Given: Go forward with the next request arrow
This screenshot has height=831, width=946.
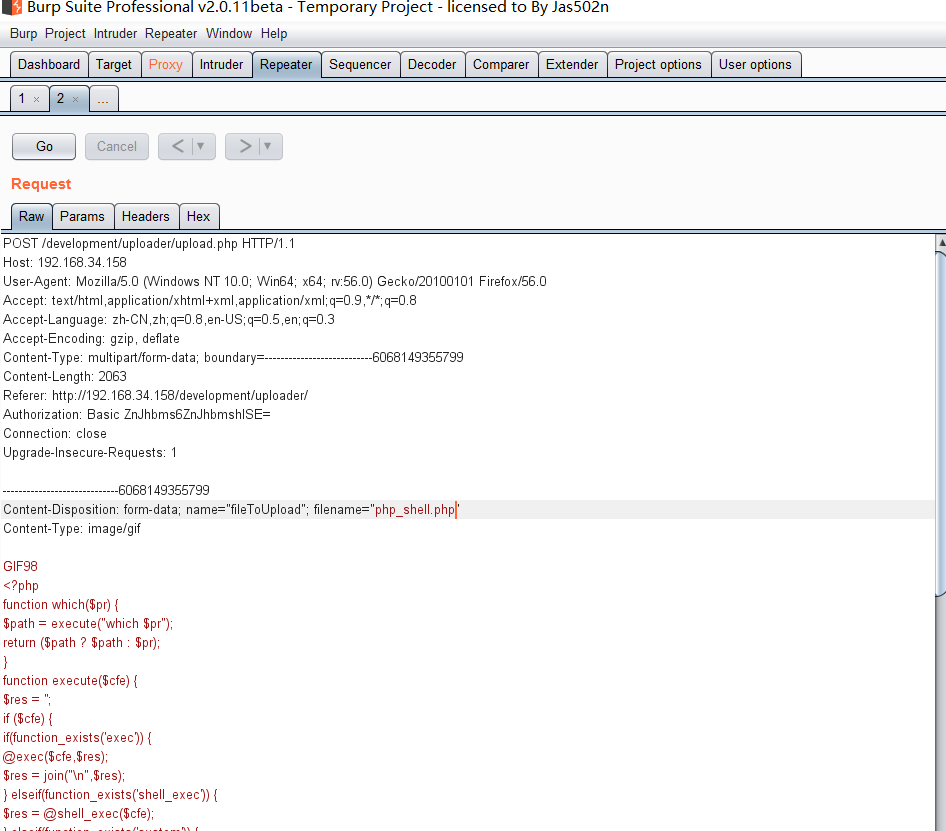Looking at the screenshot, I should (245, 147).
